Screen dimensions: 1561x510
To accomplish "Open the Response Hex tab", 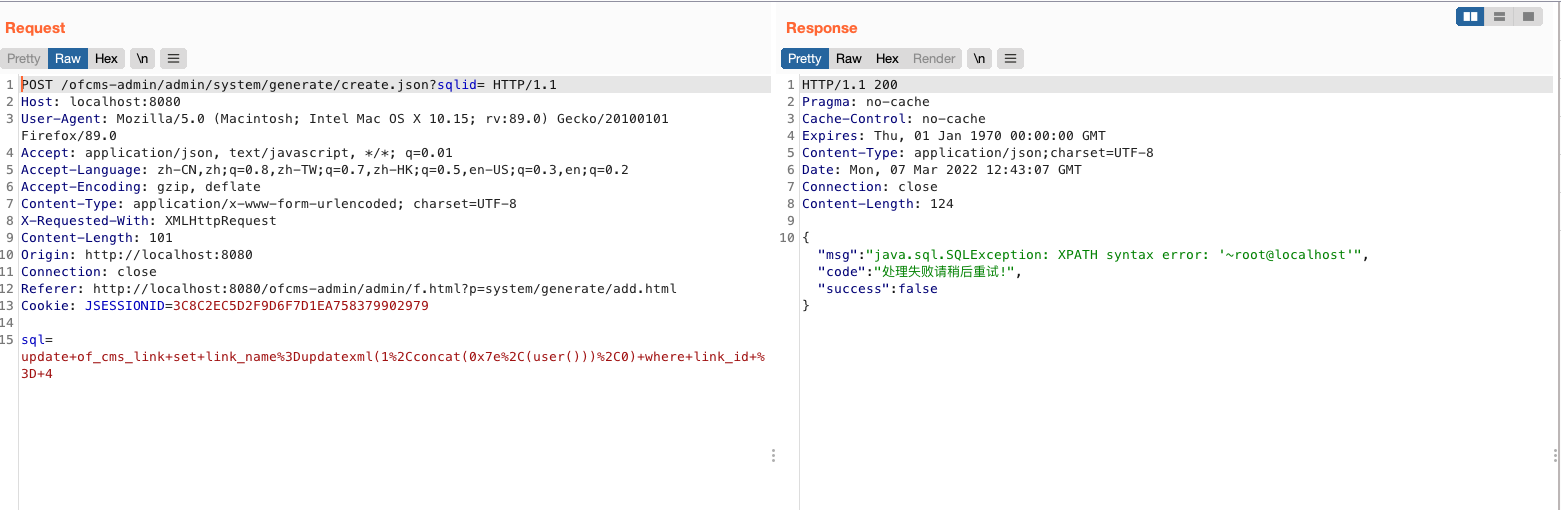I will (x=888, y=59).
